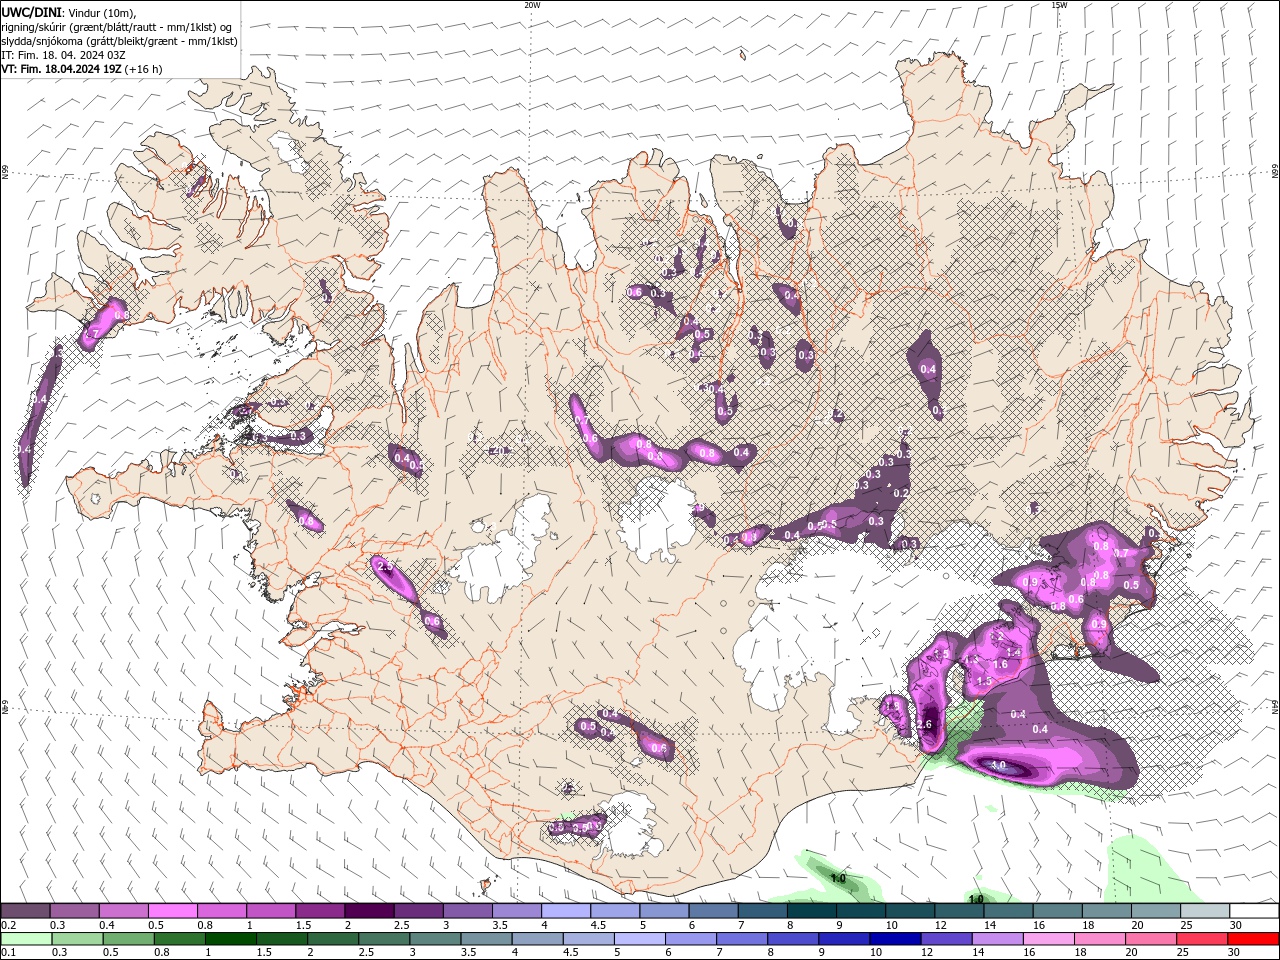Pick the 6 blue-grey swatch on the snow scale

pos(713,911)
